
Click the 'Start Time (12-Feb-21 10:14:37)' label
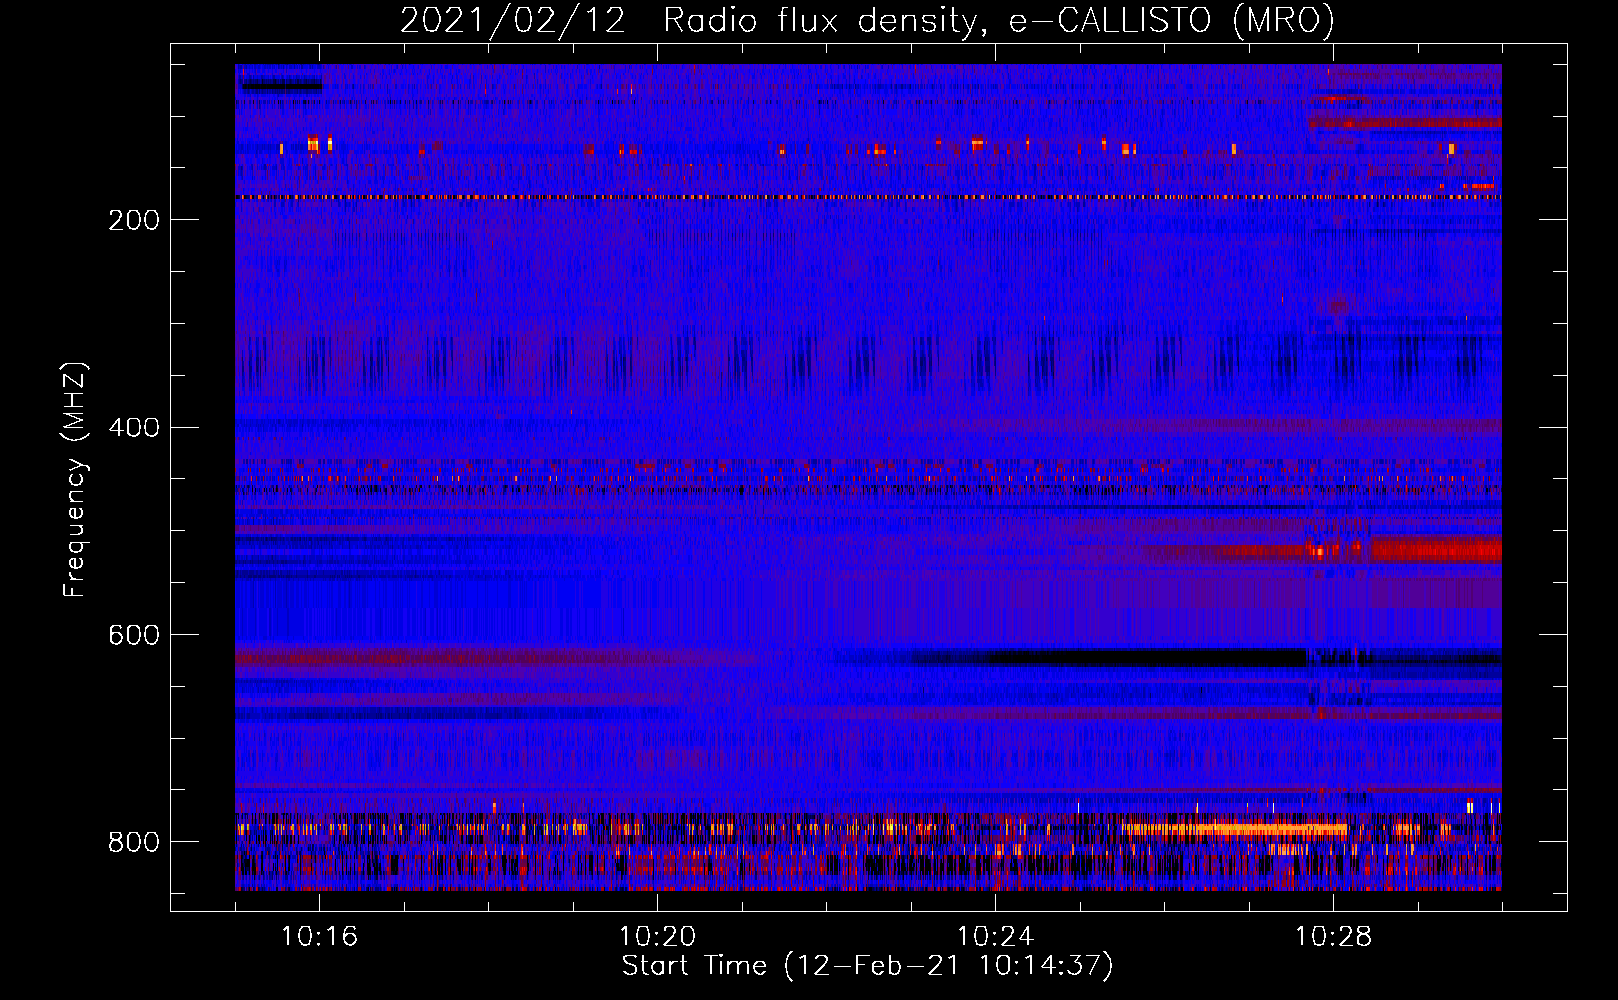(867, 966)
